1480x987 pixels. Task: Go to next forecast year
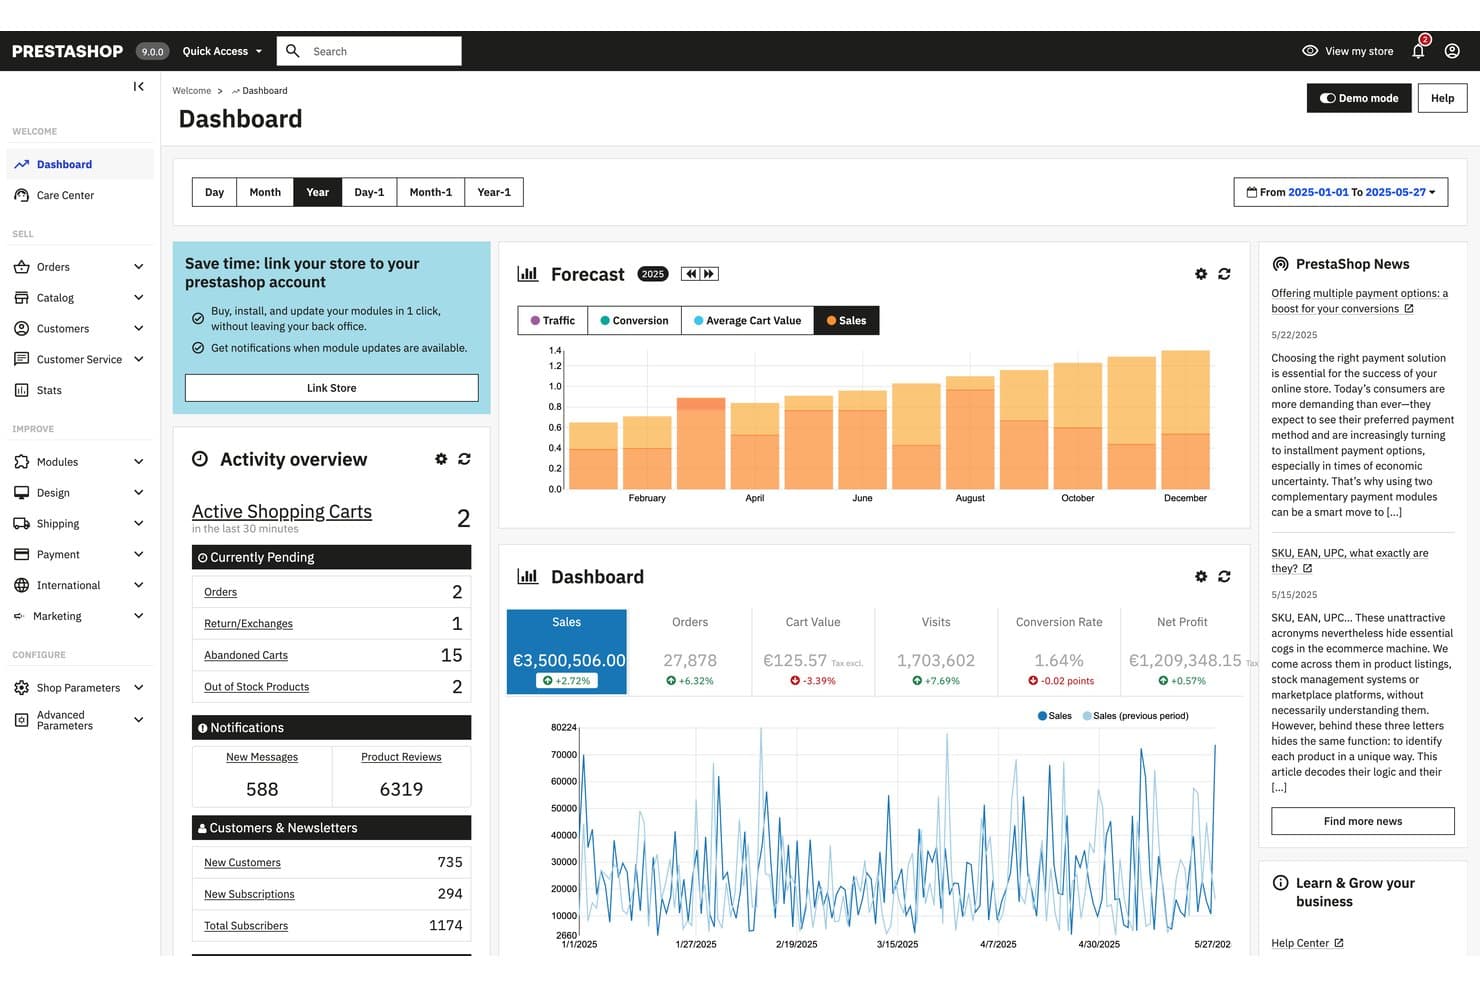709,274
